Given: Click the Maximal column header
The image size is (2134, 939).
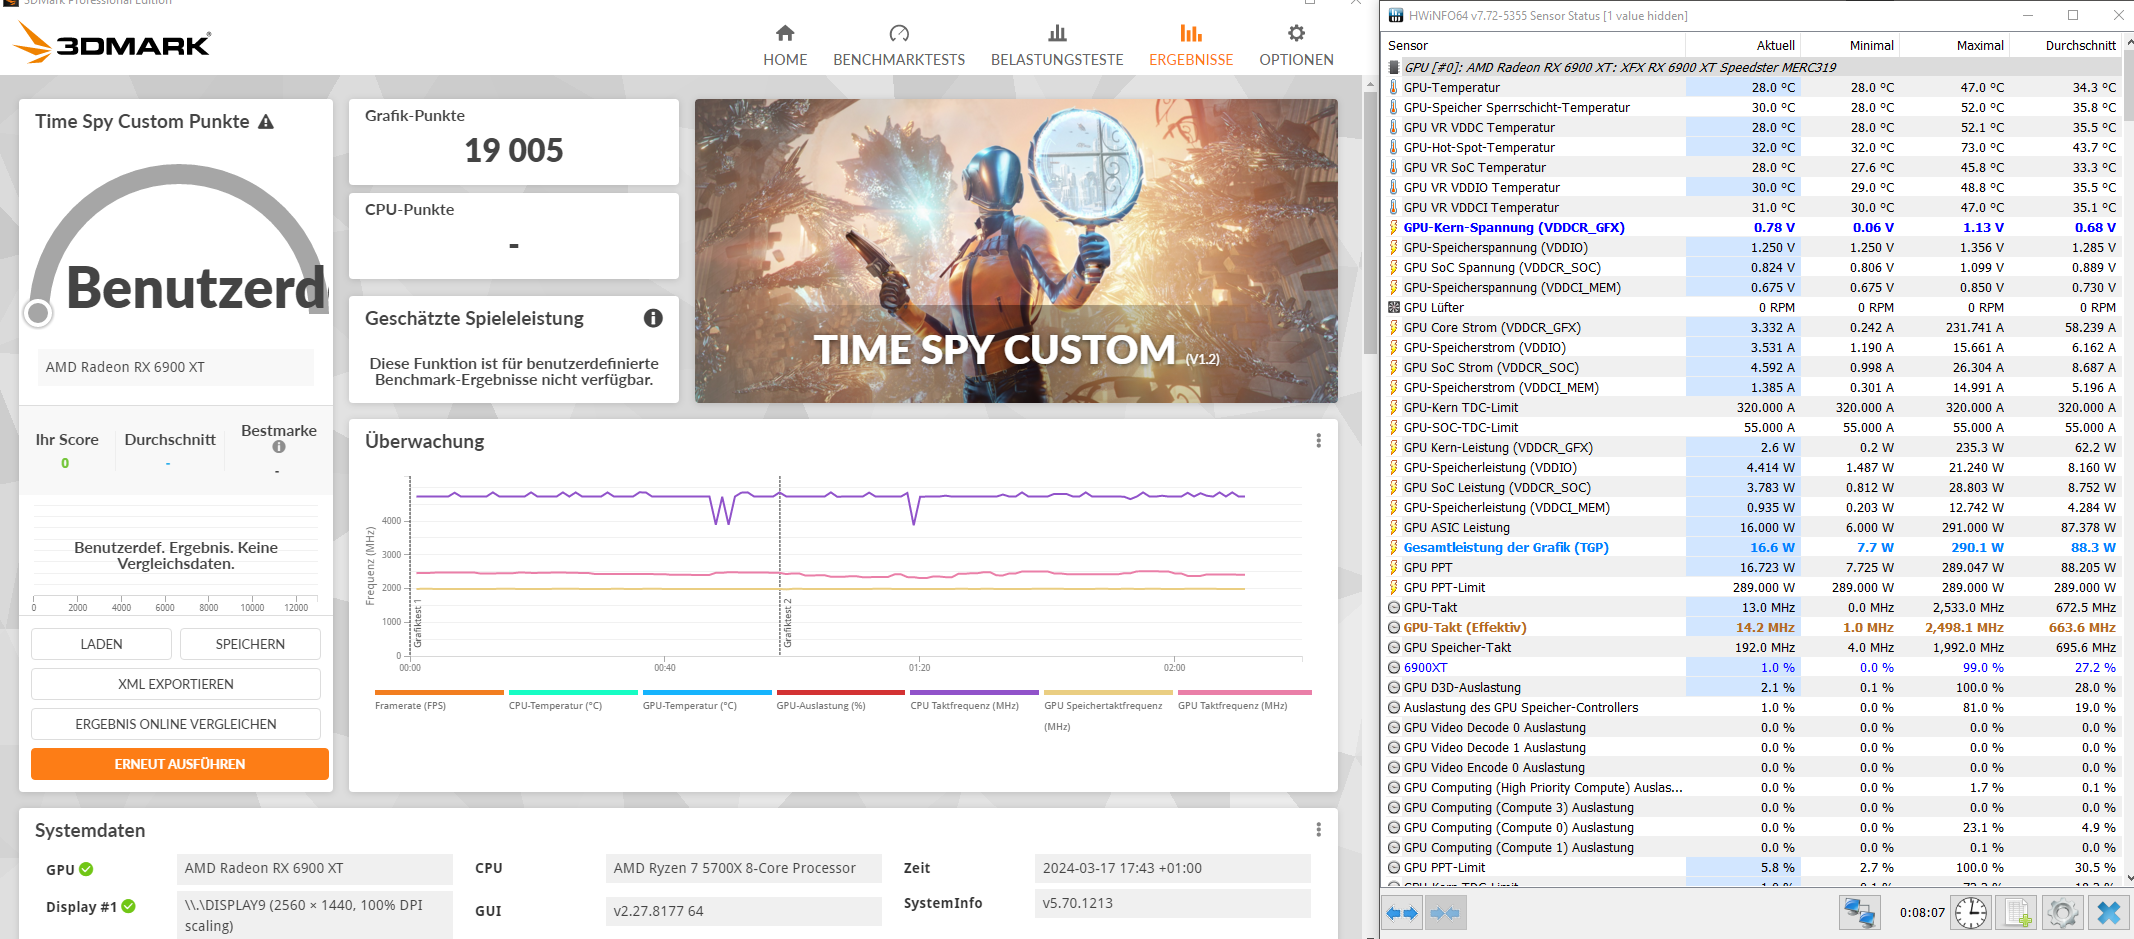Looking at the screenshot, I should click(1954, 46).
